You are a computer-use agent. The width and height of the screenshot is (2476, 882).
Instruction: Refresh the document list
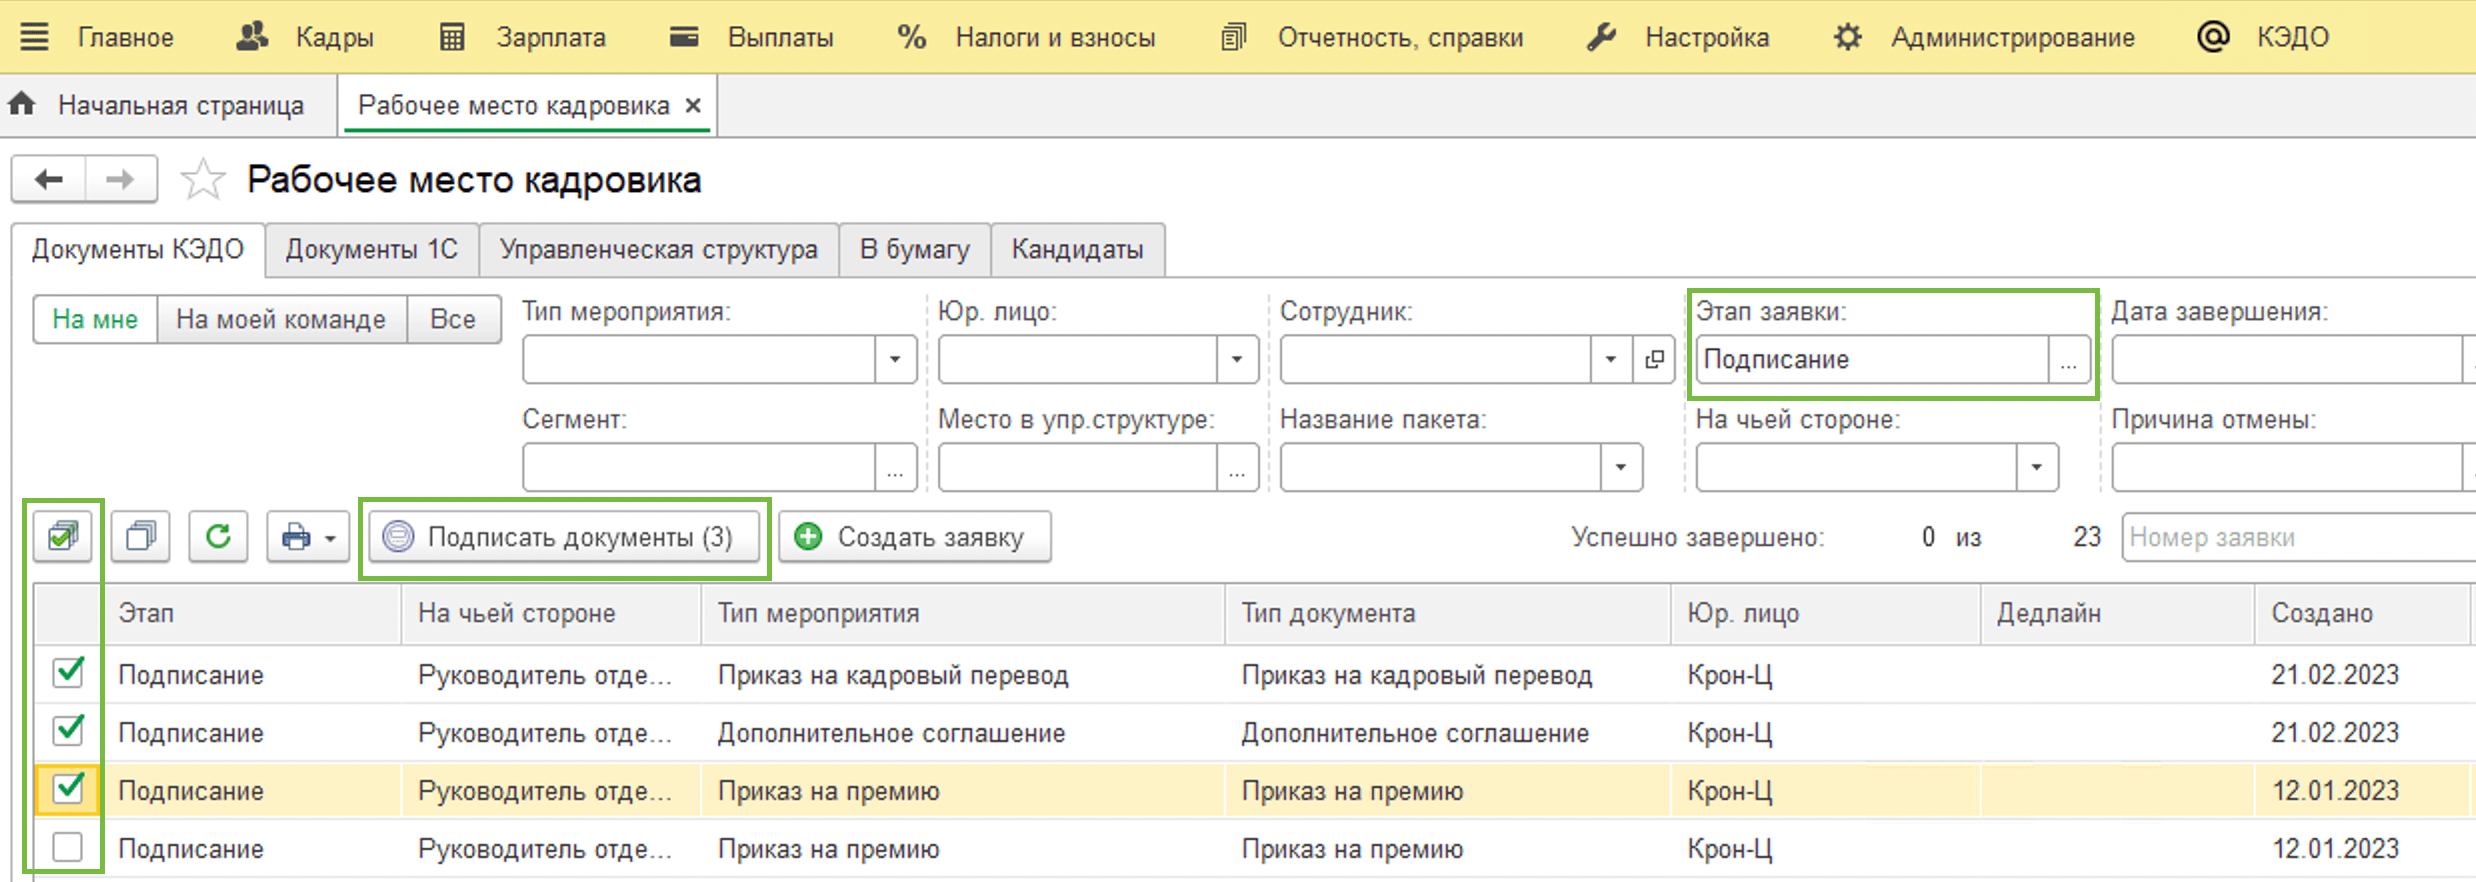coord(218,537)
